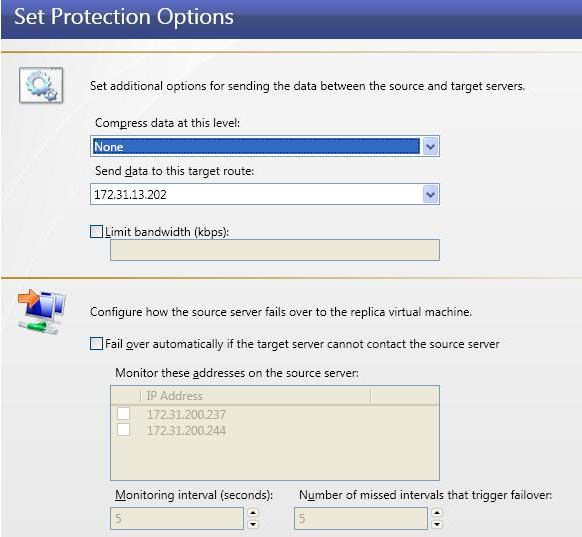
Task: Click the monitoring interval seconds field
Action: pyautogui.click(x=177, y=518)
